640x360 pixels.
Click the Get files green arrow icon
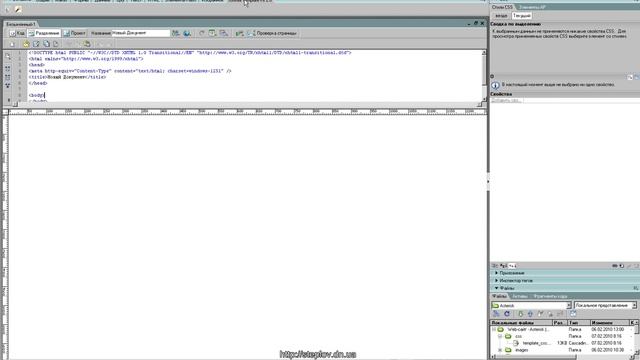(520, 314)
